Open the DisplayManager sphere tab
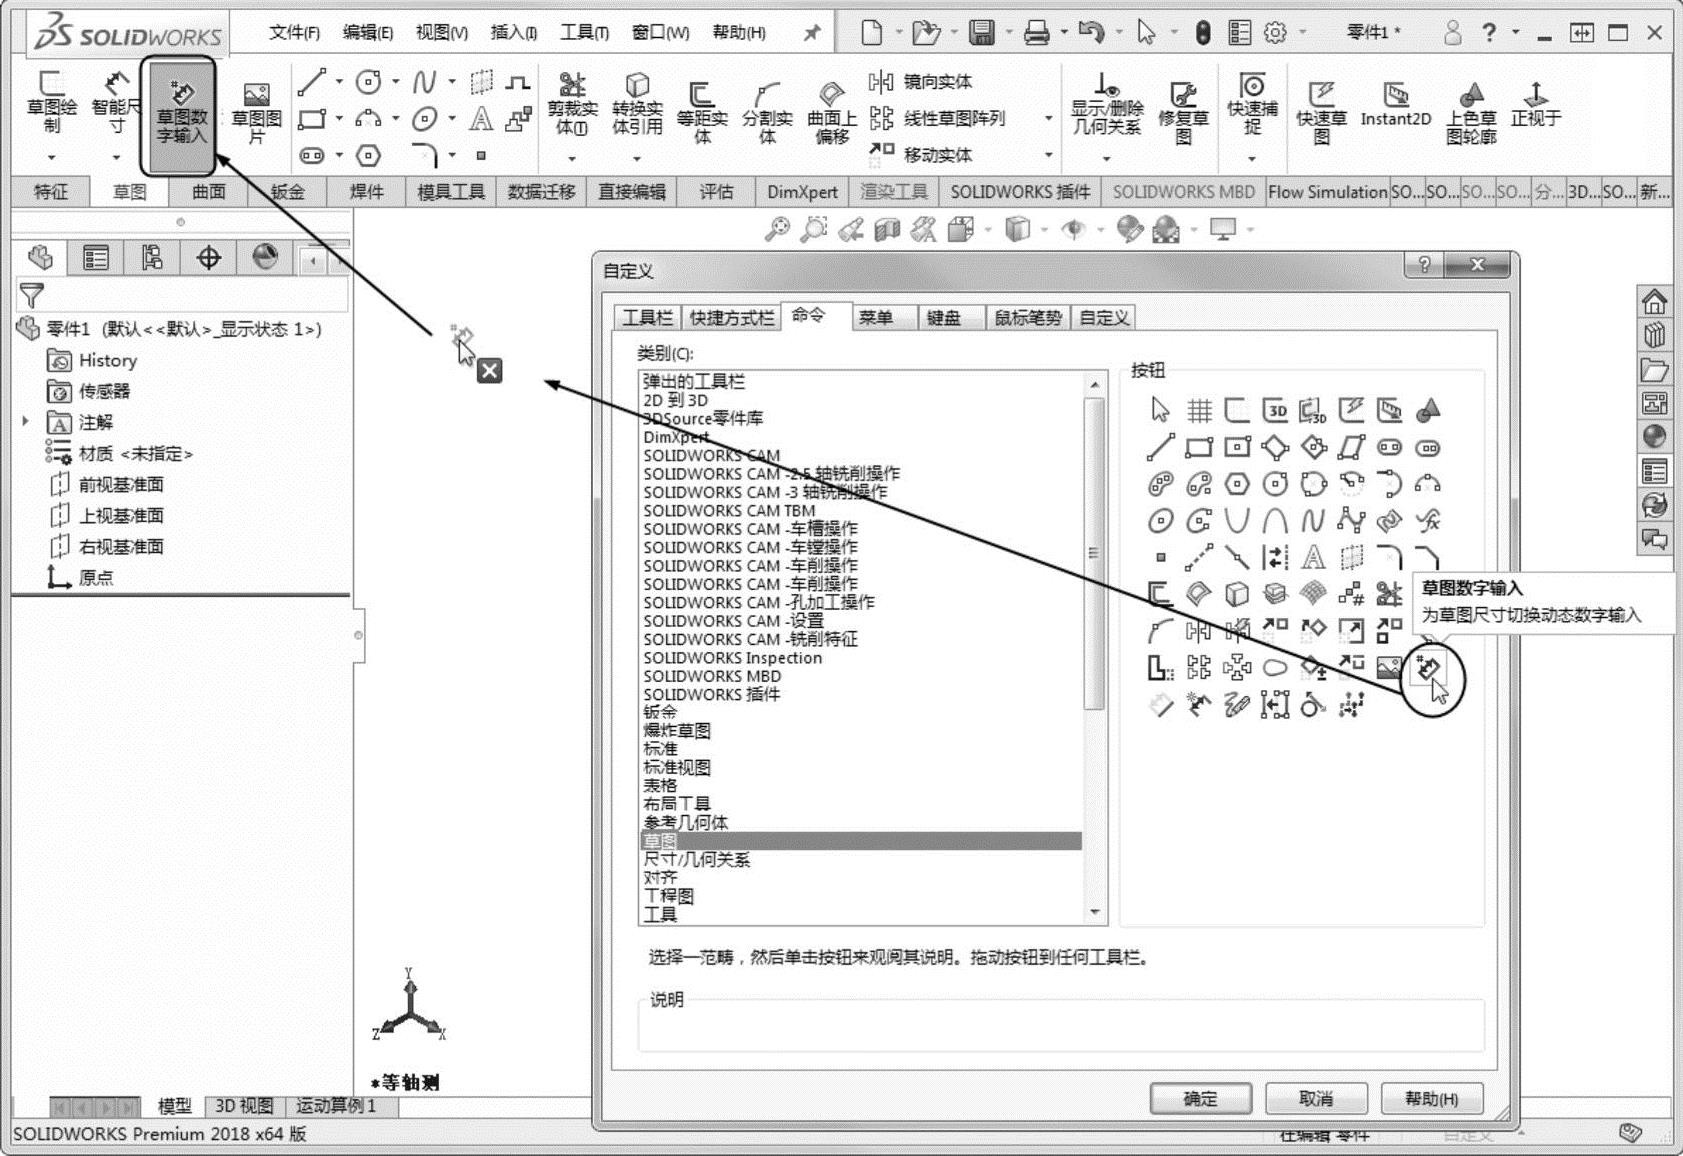1683x1156 pixels. pyautogui.click(x=265, y=258)
